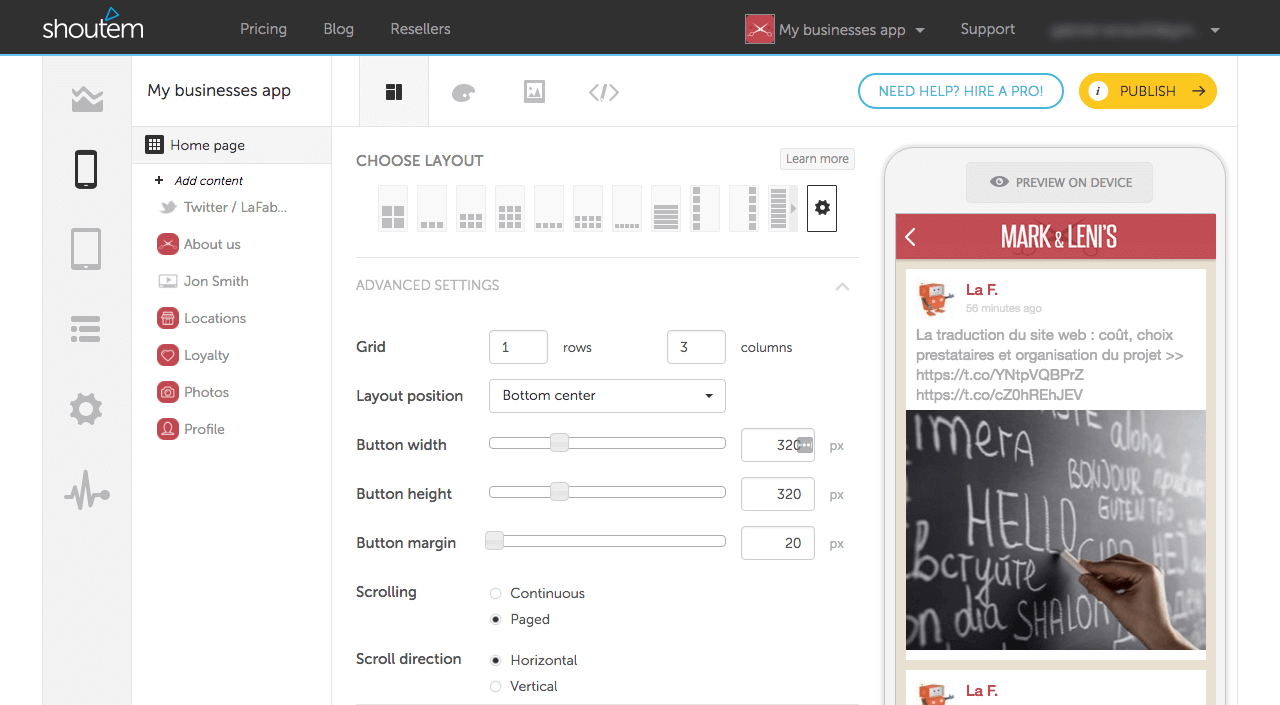Open the settings gear in left sidebar

(x=86, y=408)
